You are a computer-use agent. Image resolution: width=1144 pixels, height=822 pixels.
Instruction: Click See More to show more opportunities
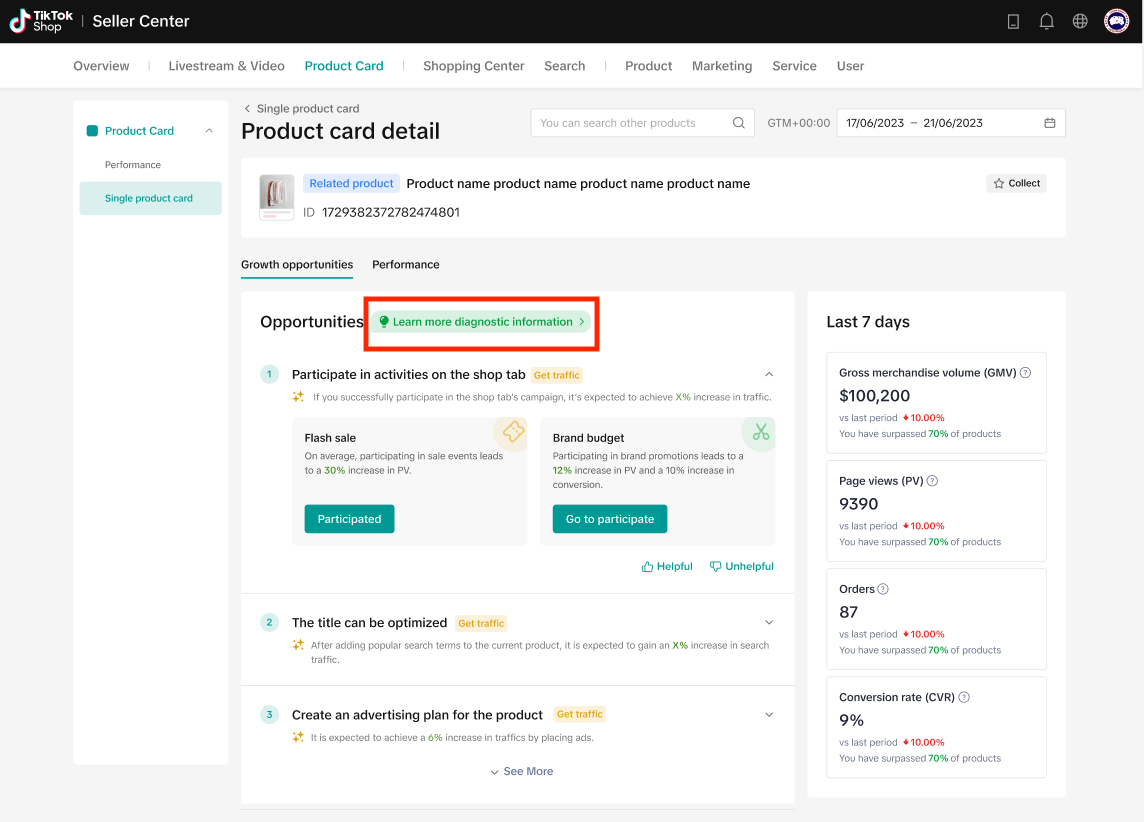[521, 771]
